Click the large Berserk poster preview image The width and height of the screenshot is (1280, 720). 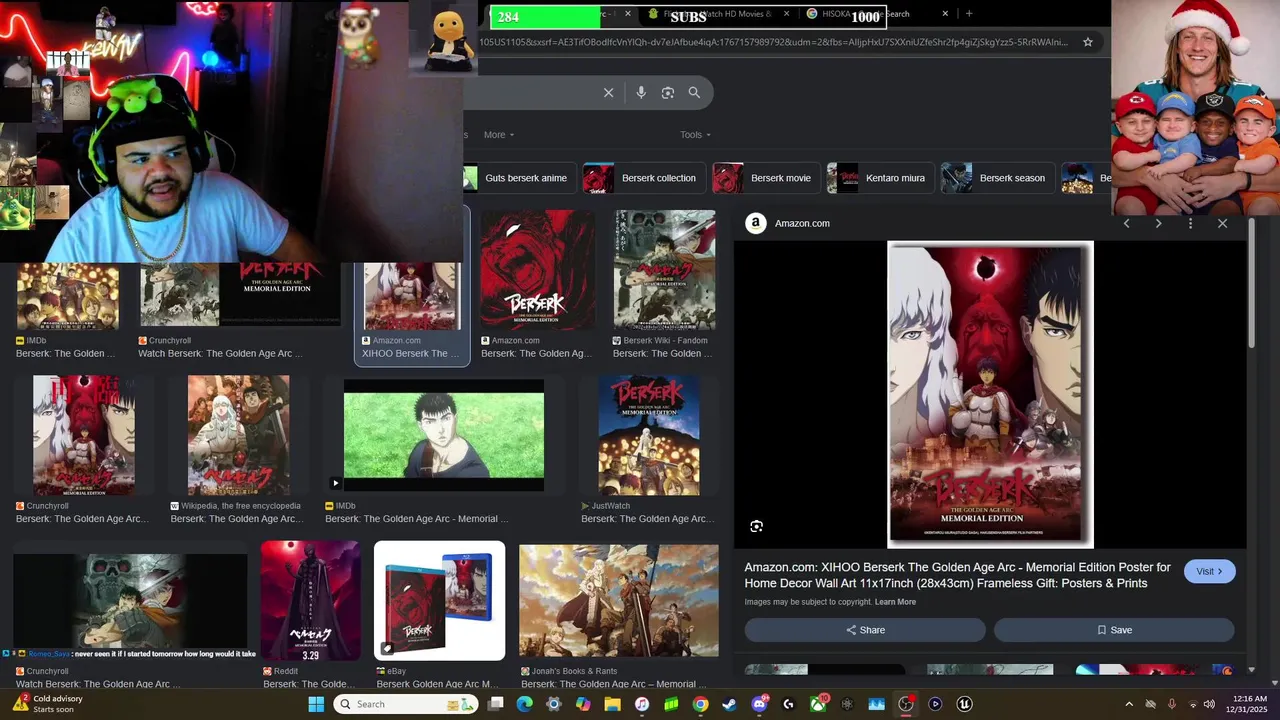pos(990,394)
